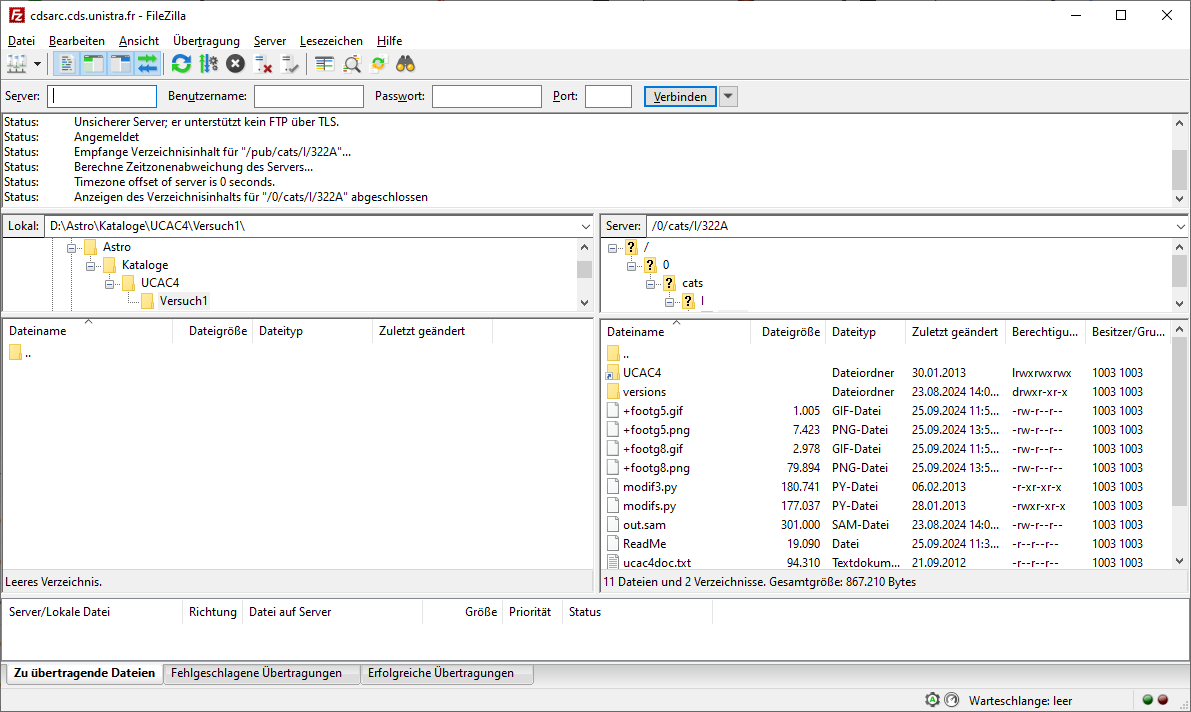Viewport: 1191px width, 712px height.
Task: Open the remote server path dropdown
Action: tap(1180, 226)
